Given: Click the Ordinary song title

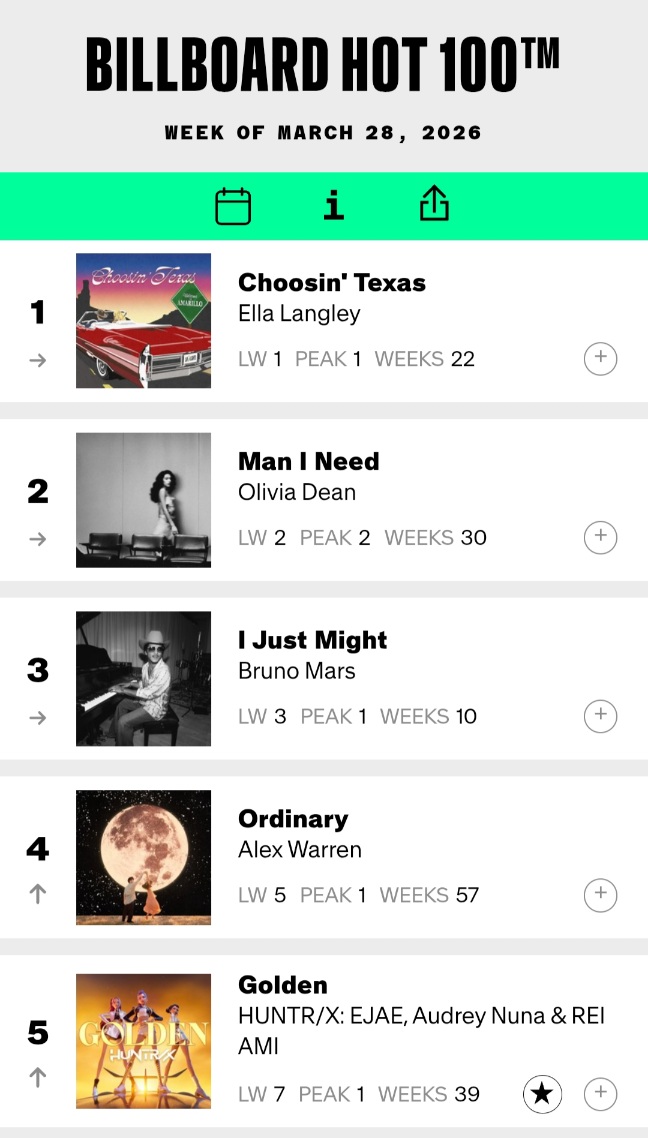Looking at the screenshot, I should 293,819.
